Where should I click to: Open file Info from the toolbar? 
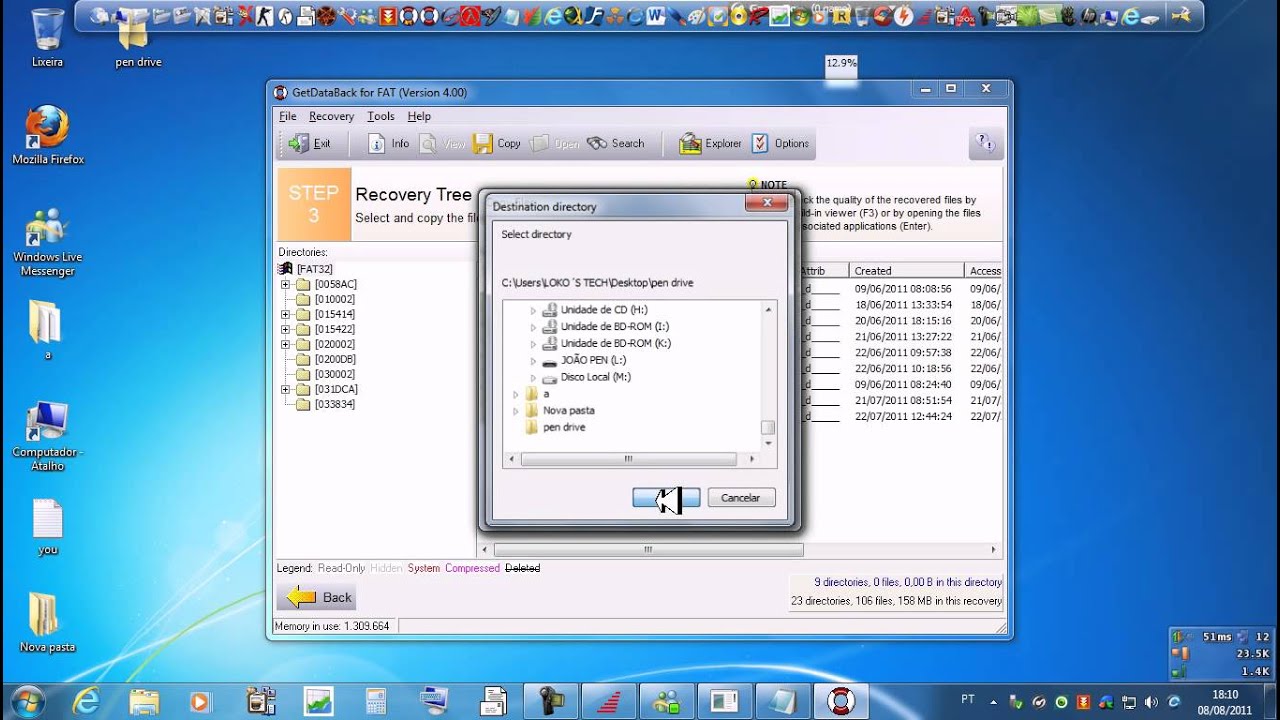pyautogui.click(x=389, y=144)
